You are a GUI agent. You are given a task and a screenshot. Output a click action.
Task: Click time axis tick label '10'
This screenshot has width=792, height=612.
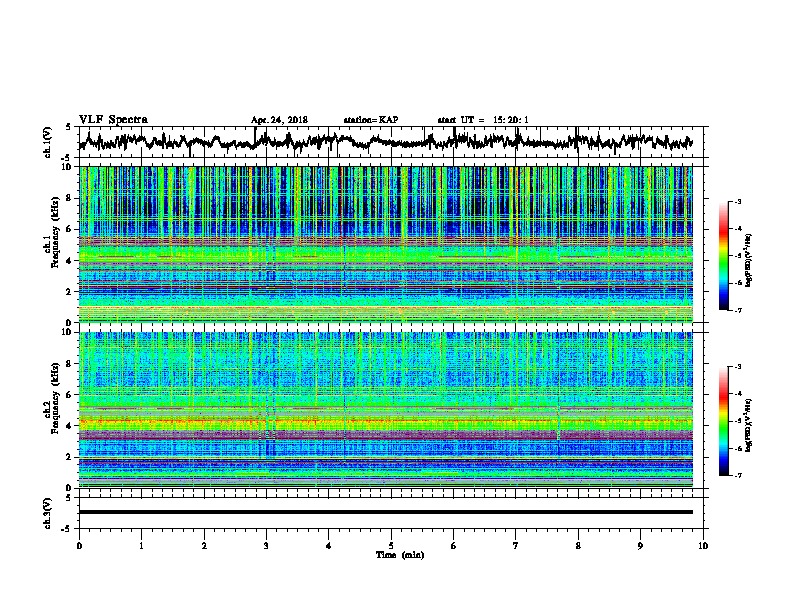(x=703, y=546)
